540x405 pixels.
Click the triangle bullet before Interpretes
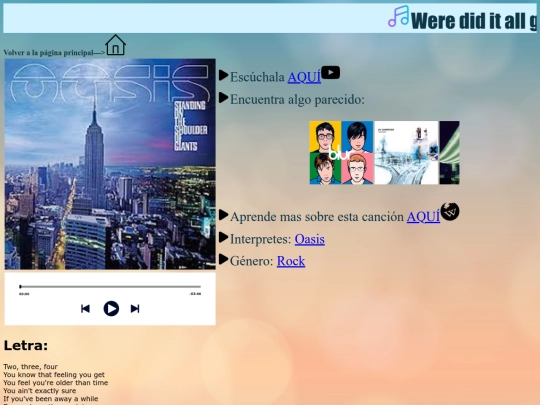click(224, 237)
